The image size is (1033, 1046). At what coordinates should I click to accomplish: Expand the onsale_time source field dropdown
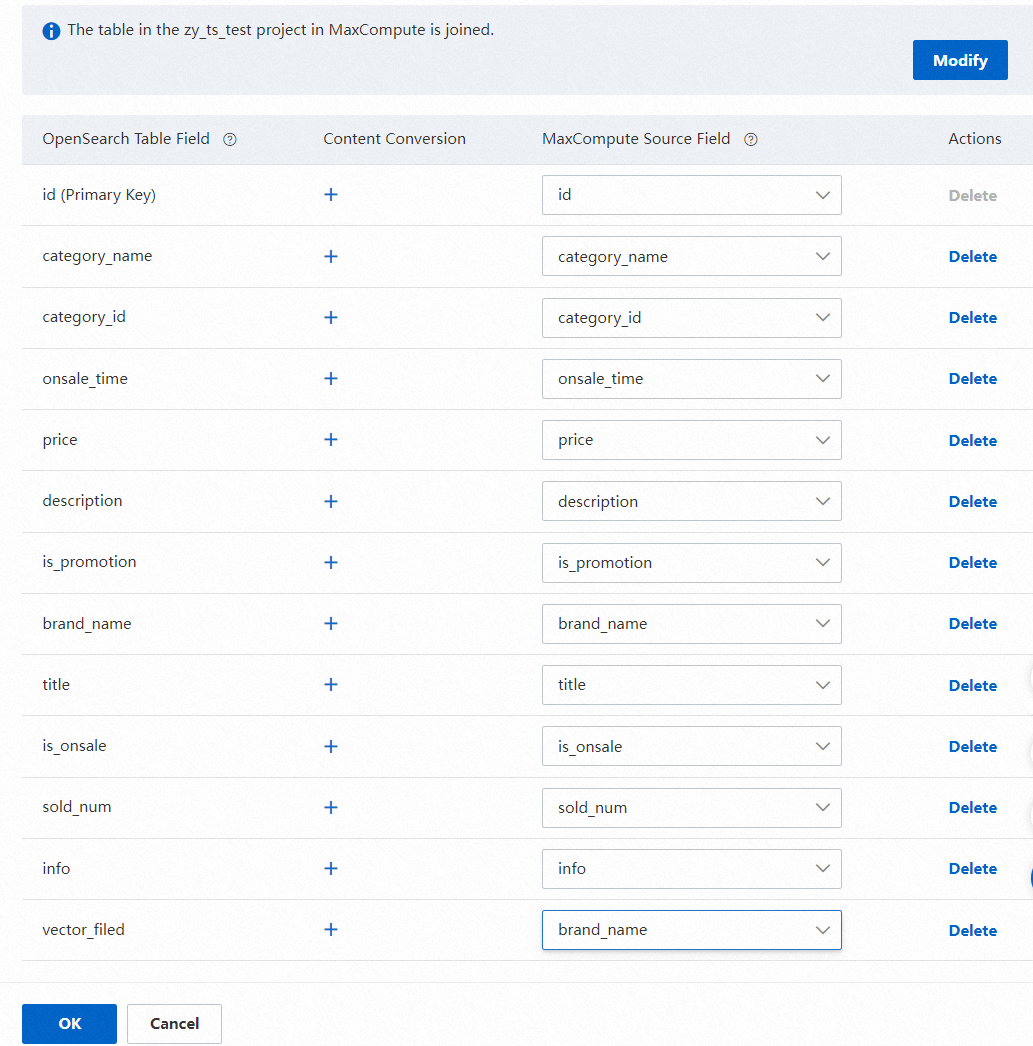click(x=691, y=379)
